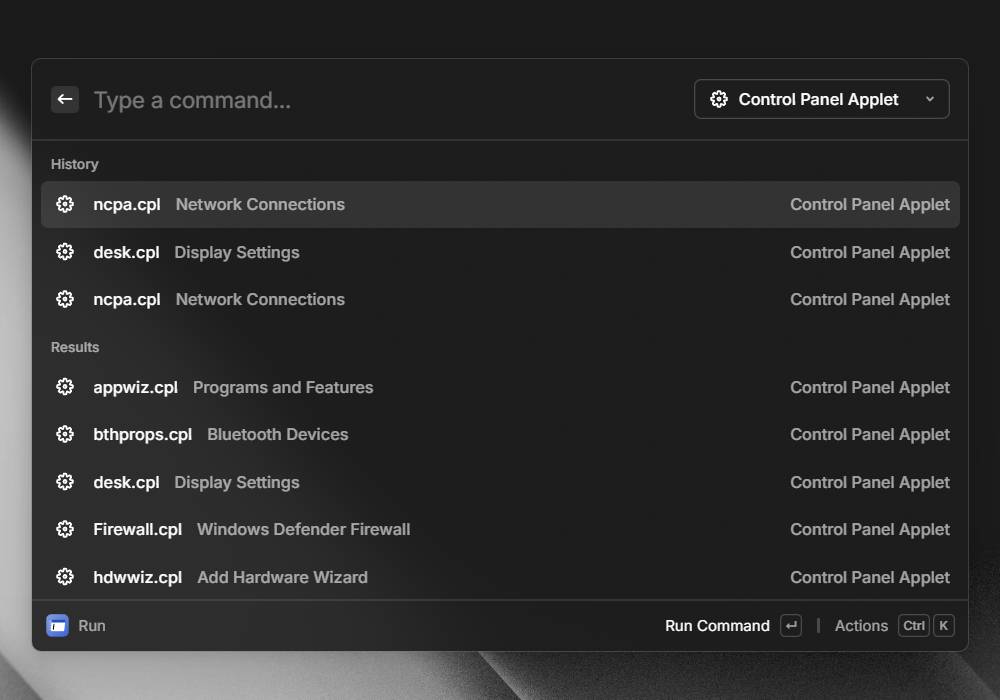1000x700 pixels.
Task: Expand the filter using the chevron arrow
Action: point(930,99)
